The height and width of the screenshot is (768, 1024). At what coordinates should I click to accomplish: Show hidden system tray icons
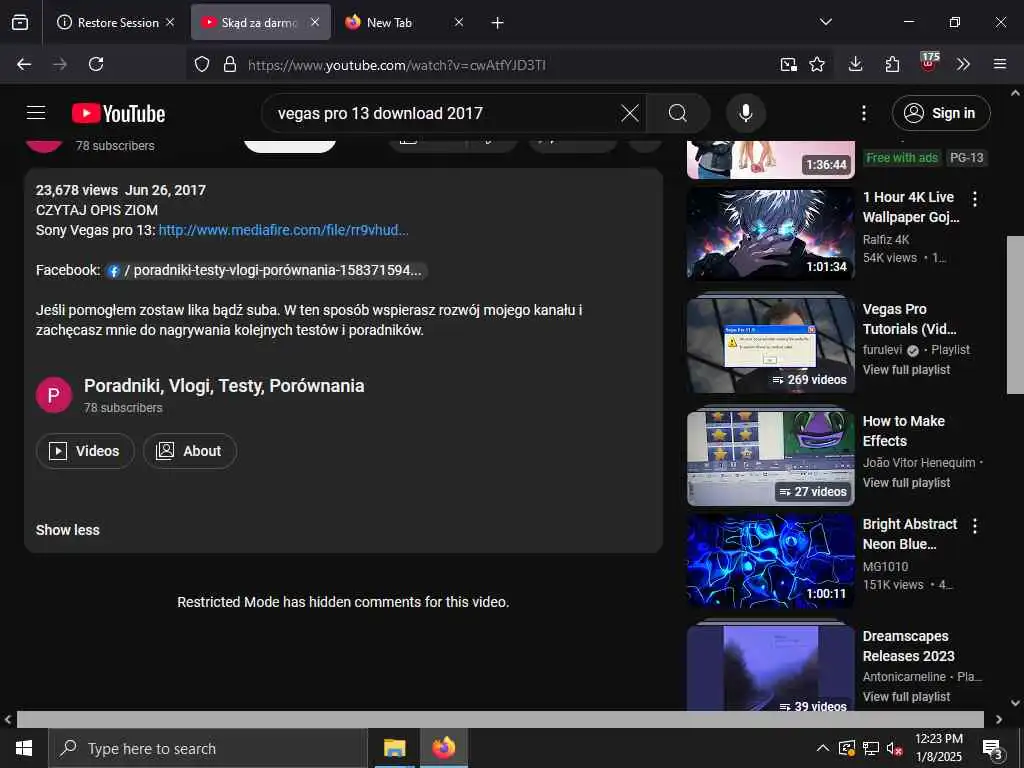[x=823, y=748]
